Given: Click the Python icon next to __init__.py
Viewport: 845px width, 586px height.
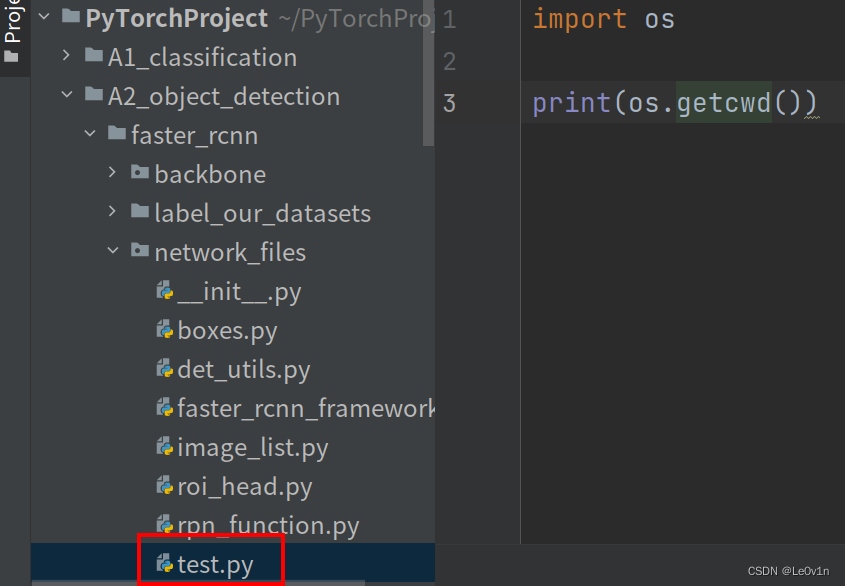Looking at the screenshot, I should [165, 291].
